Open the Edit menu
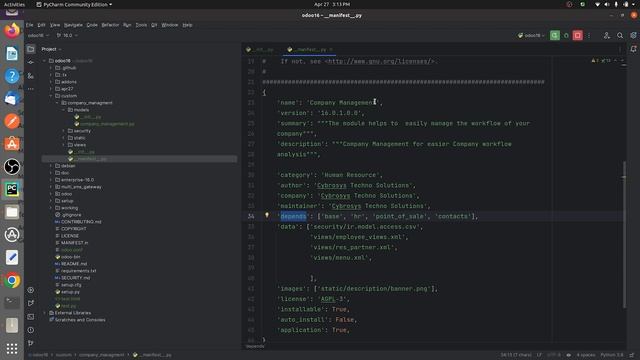Viewport: 640px width, 360px height. (x=41, y=25)
